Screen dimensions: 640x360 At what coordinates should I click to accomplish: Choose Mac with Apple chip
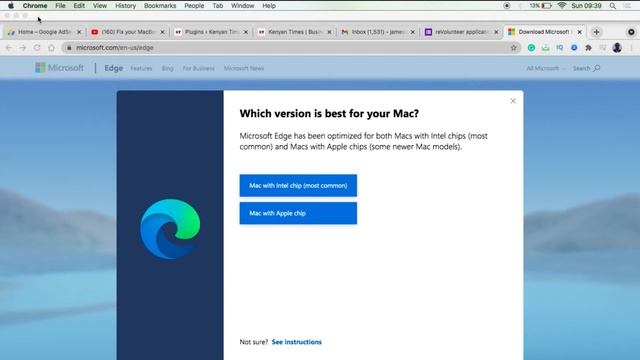298,213
